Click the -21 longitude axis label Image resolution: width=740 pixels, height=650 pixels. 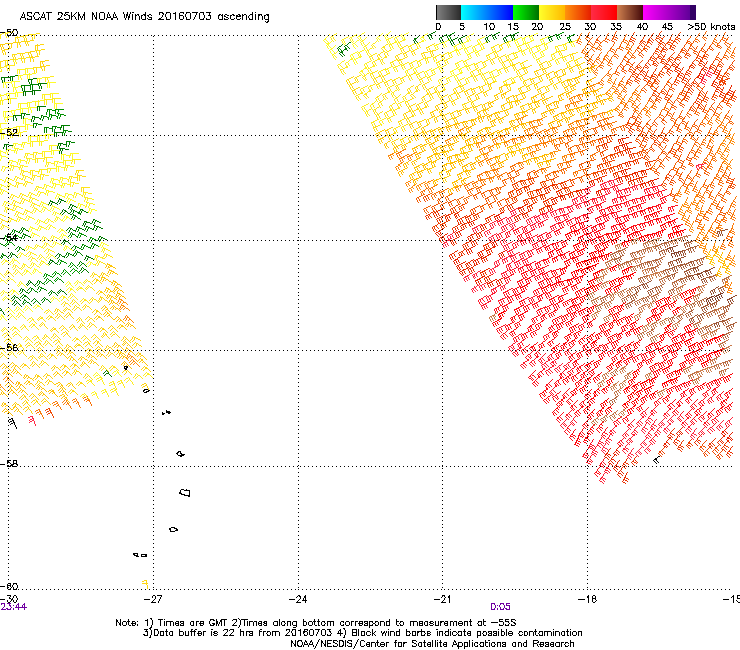tap(442, 599)
